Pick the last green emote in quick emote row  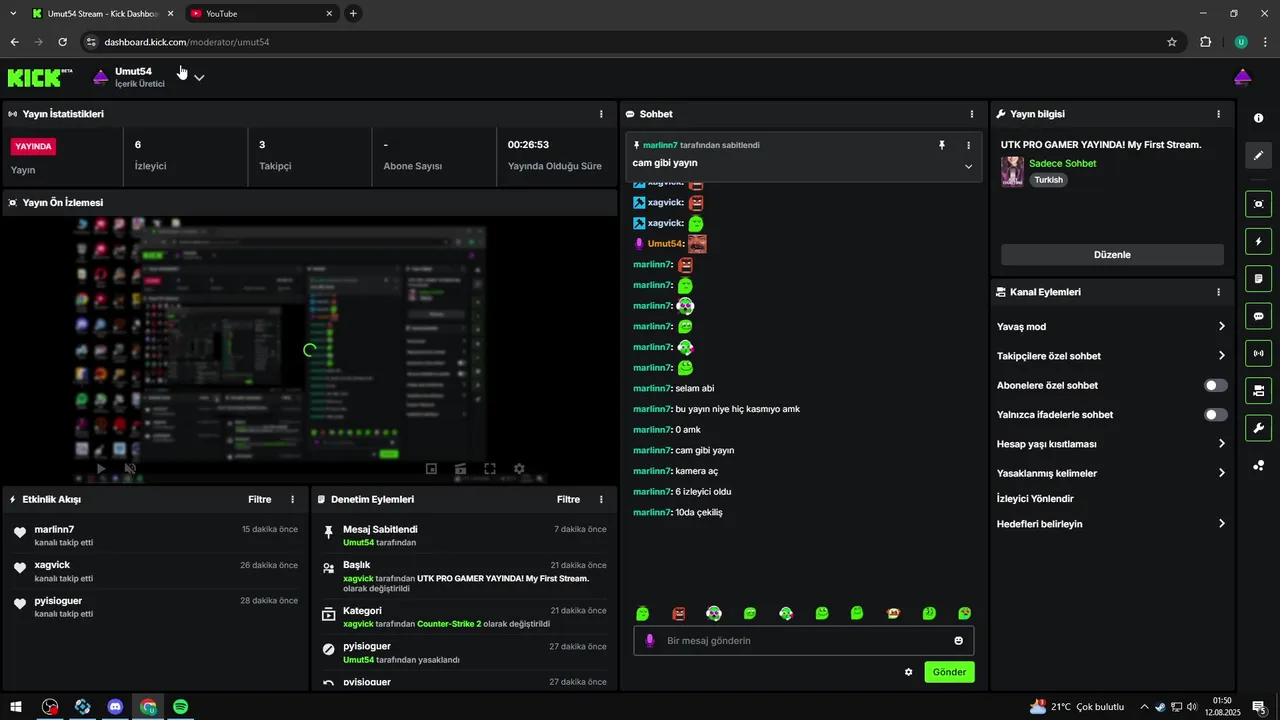point(964,613)
